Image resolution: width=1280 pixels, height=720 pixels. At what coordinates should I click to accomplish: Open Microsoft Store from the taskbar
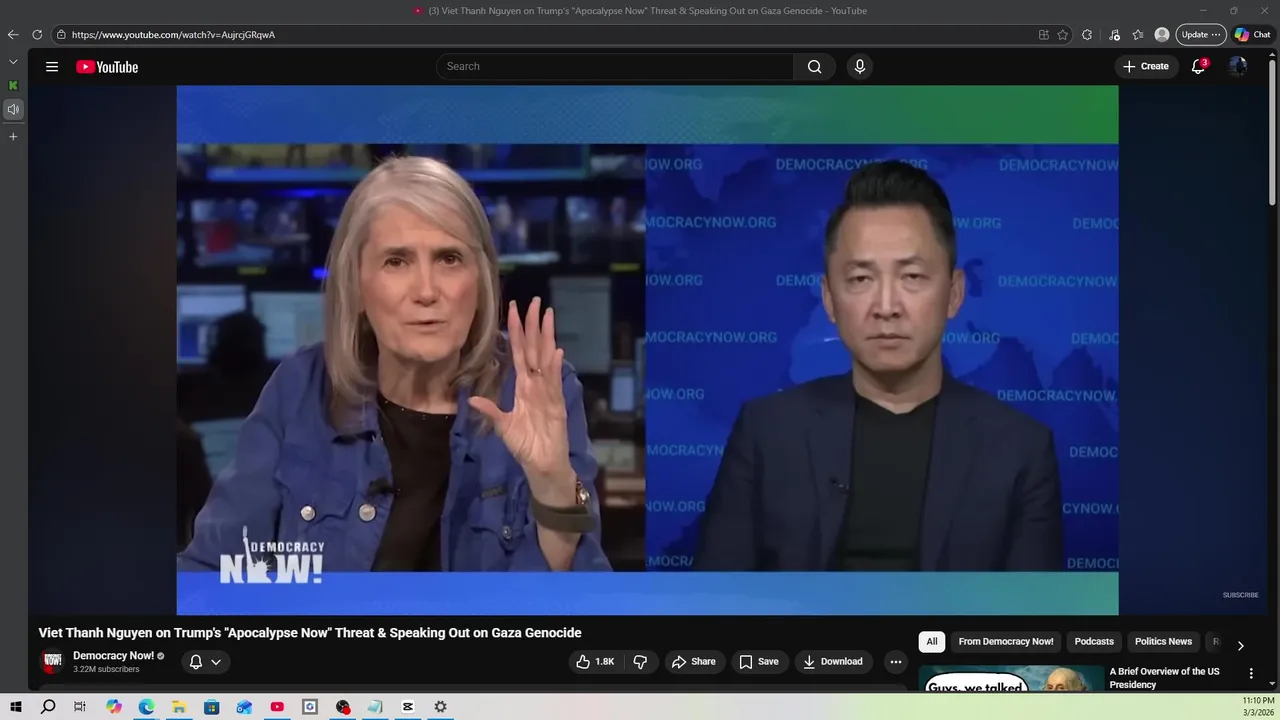click(x=212, y=707)
